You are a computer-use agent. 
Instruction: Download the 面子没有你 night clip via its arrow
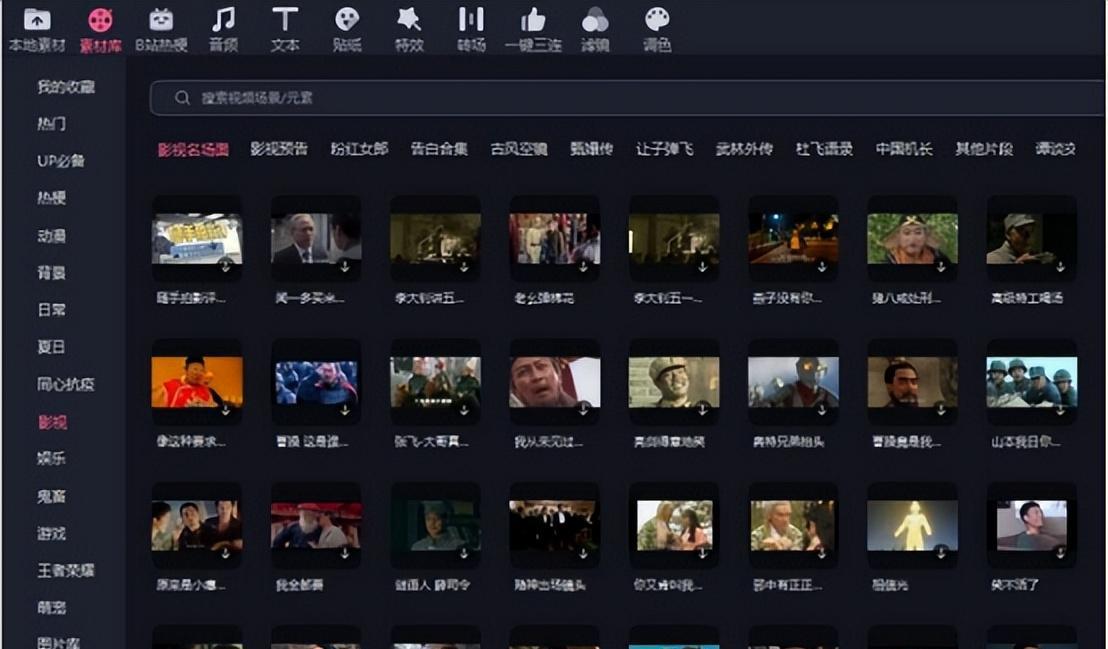point(821,267)
